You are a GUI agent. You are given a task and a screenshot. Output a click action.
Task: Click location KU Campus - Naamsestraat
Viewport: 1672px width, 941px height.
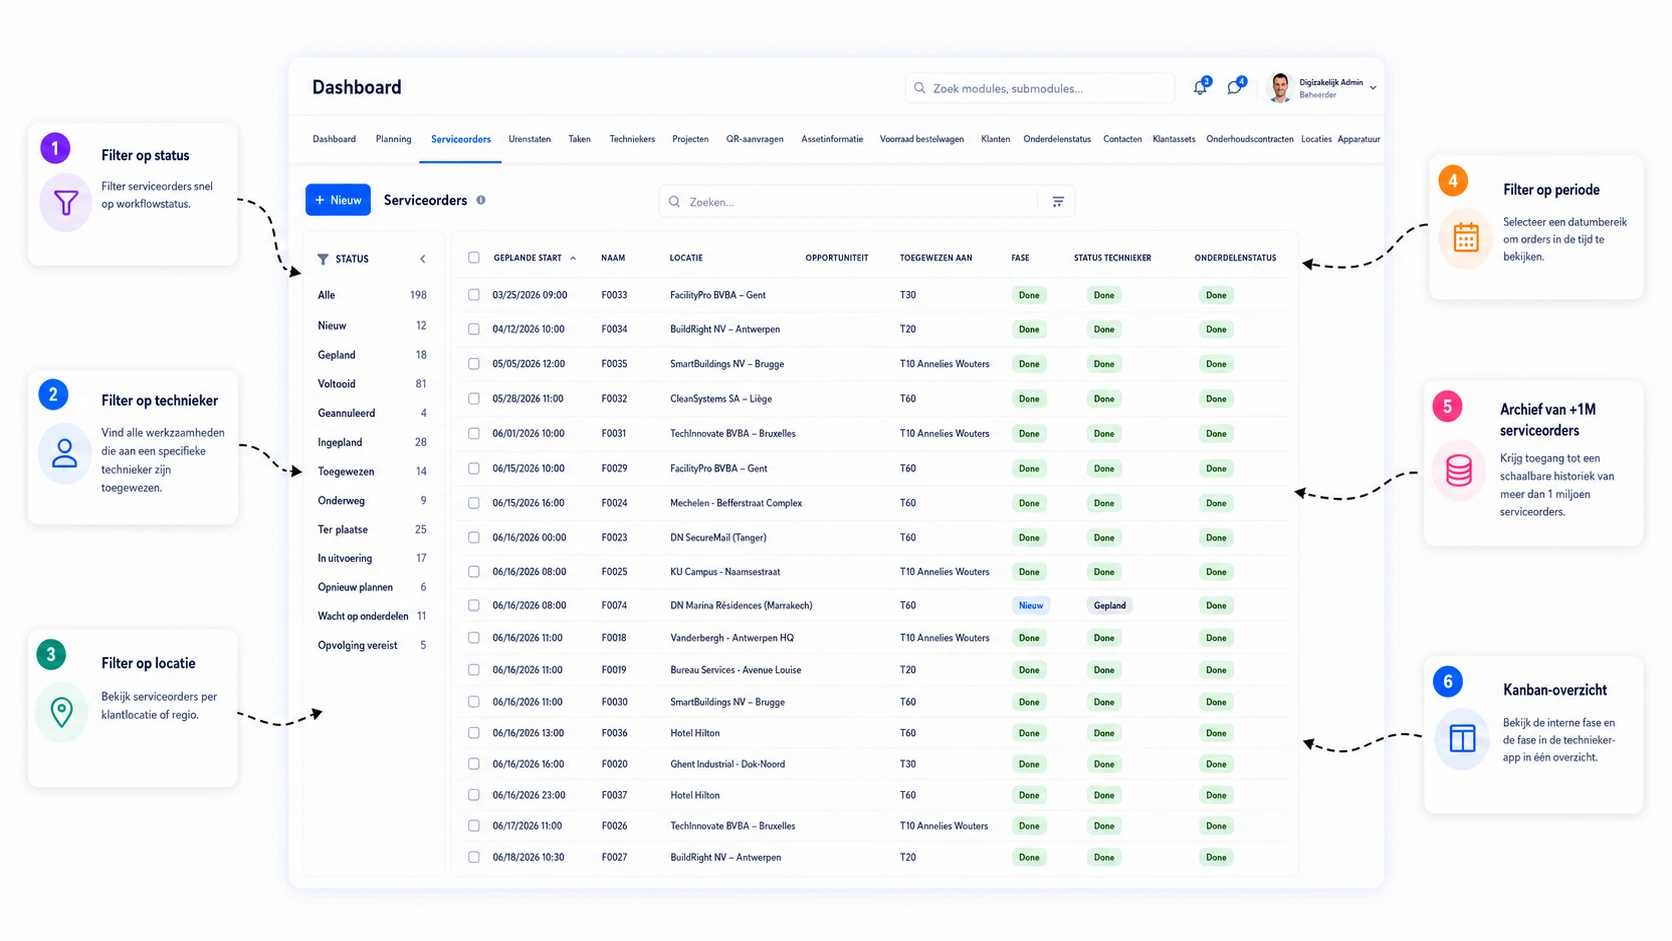[725, 572]
